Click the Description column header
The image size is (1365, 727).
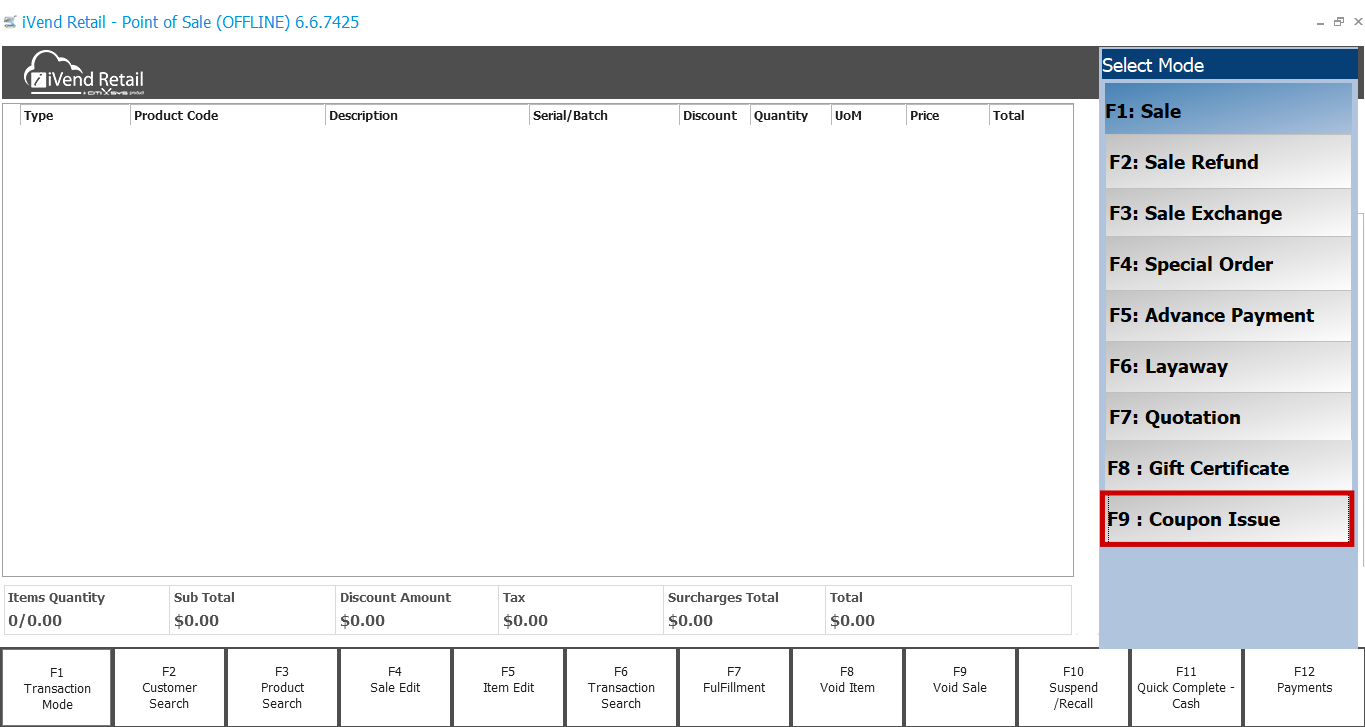pos(427,116)
